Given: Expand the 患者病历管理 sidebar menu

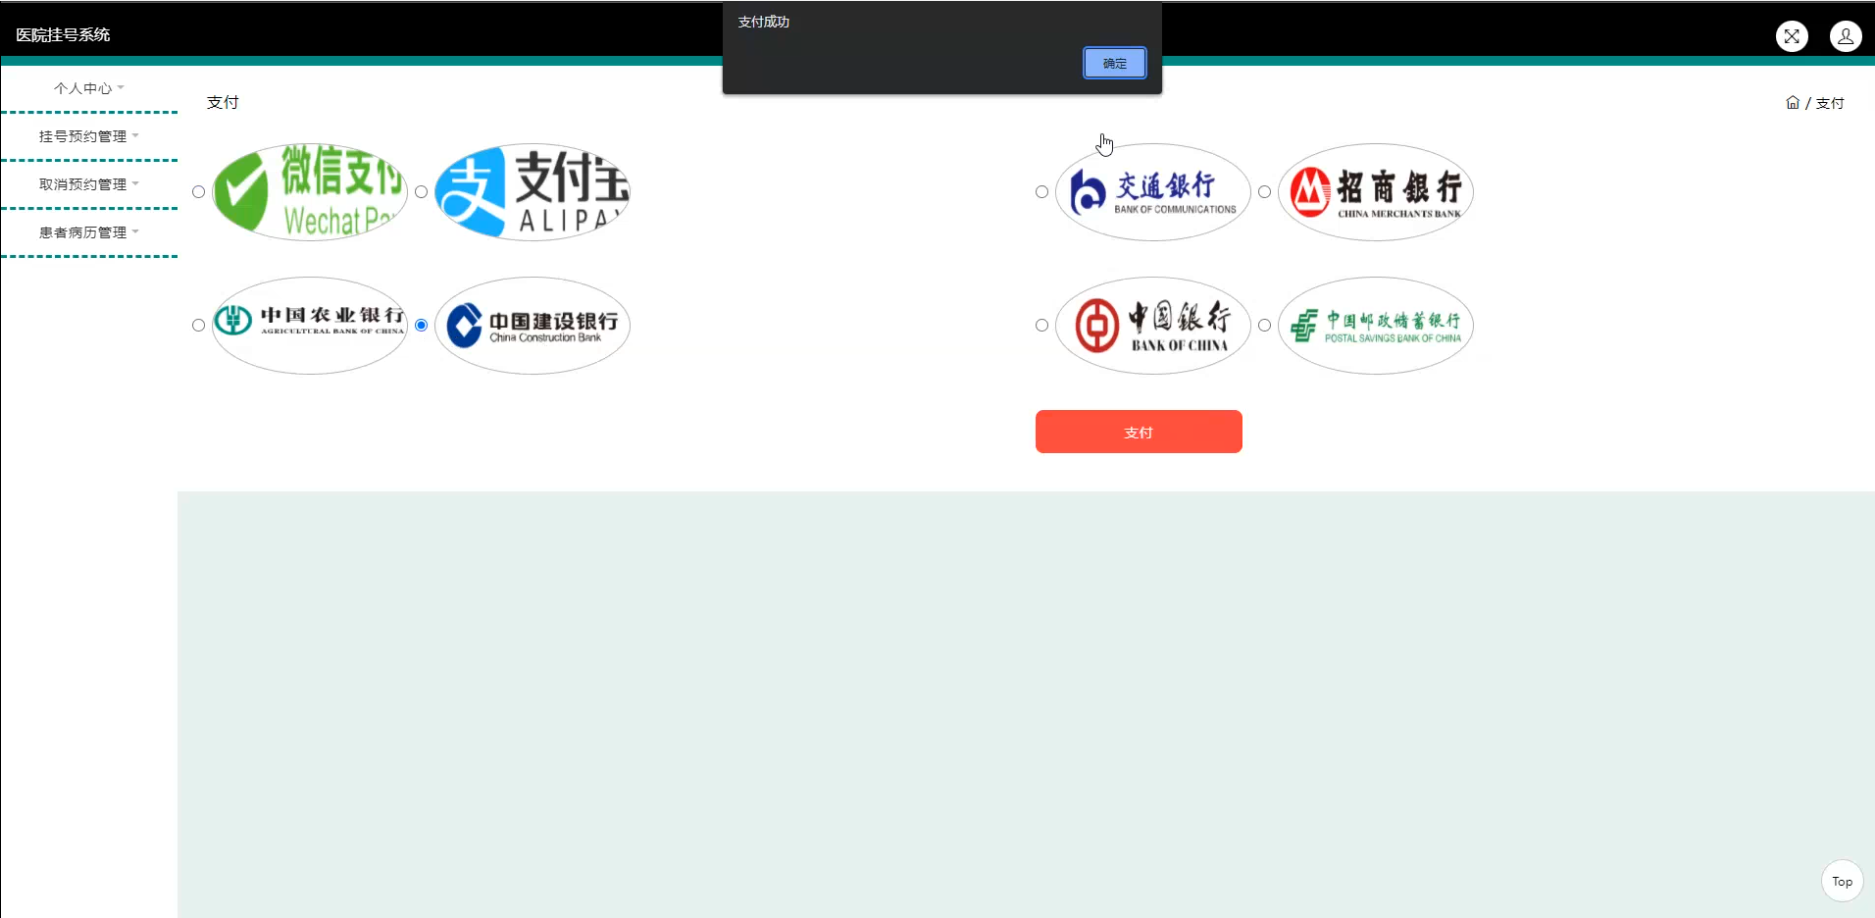Looking at the screenshot, I should [x=89, y=232].
